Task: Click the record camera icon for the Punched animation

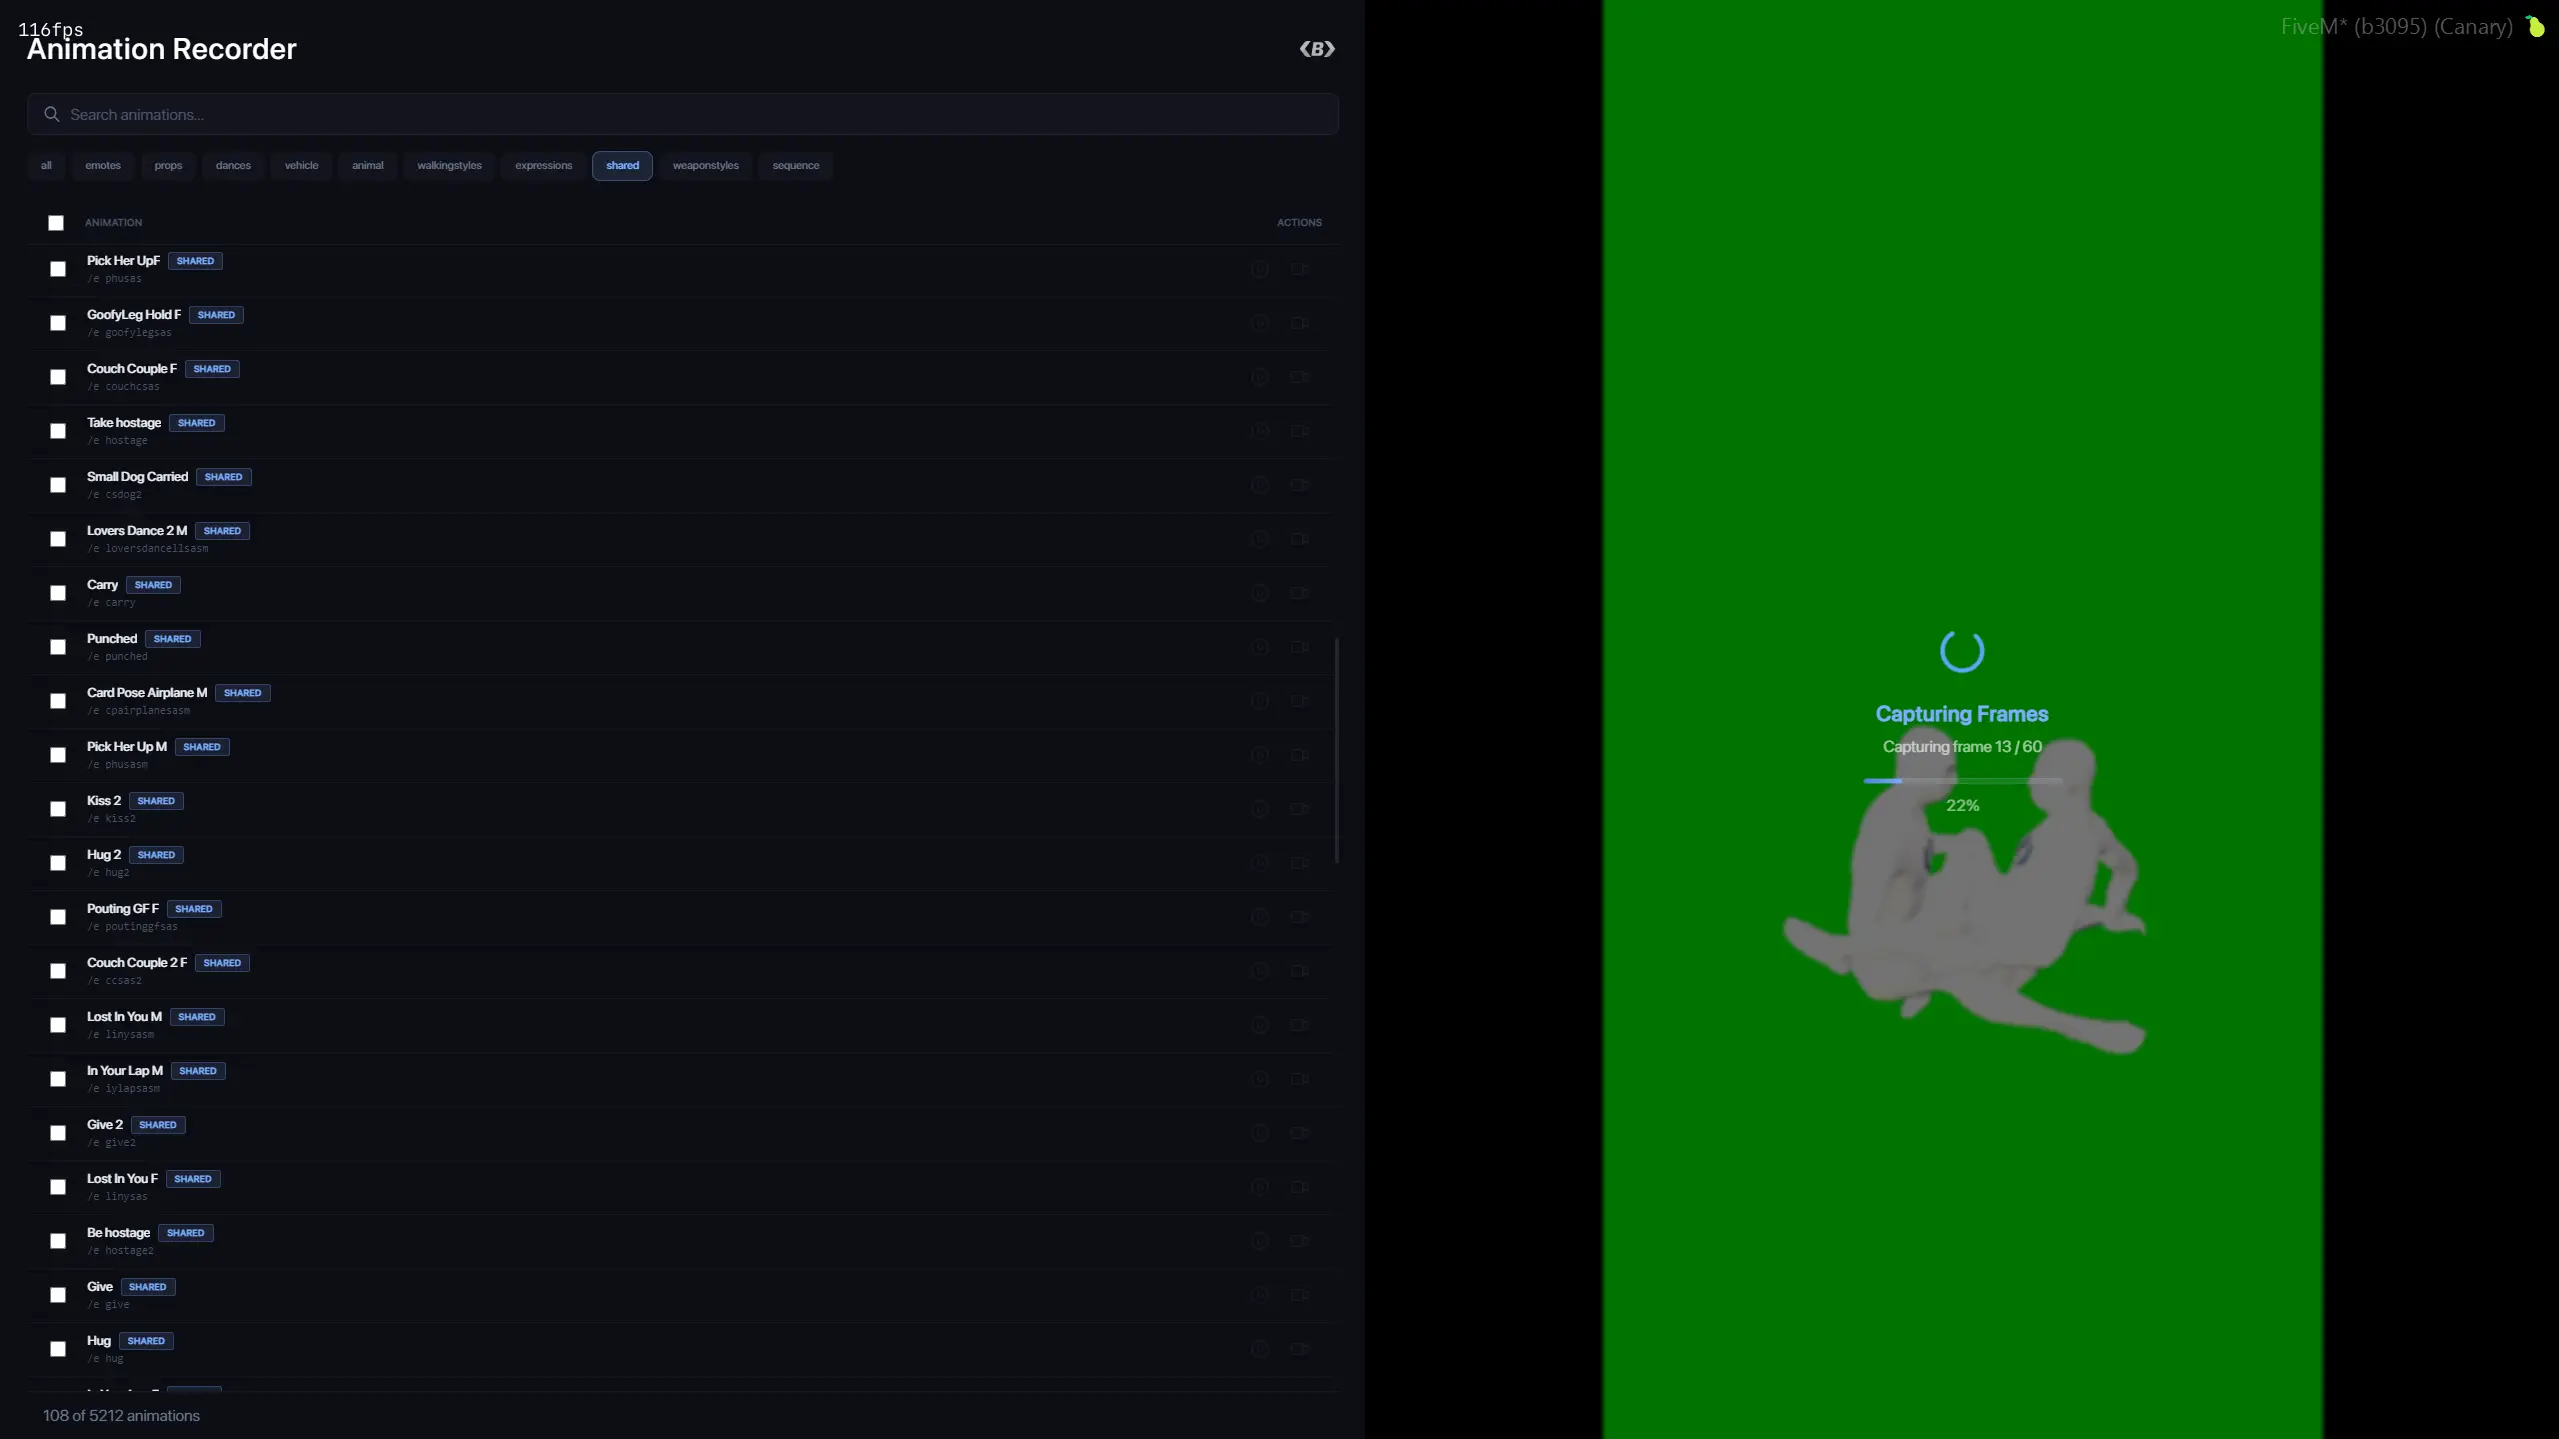Action: (x=1299, y=647)
